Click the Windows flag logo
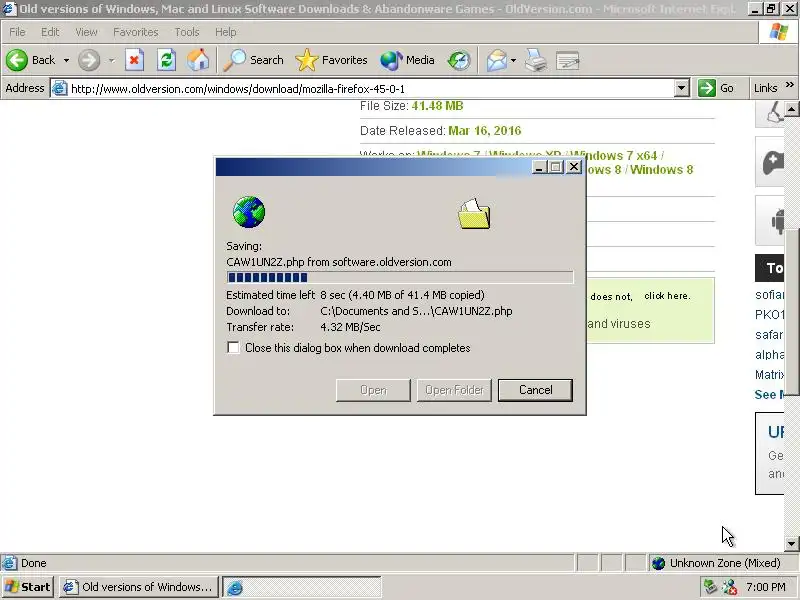 (779, 32)
